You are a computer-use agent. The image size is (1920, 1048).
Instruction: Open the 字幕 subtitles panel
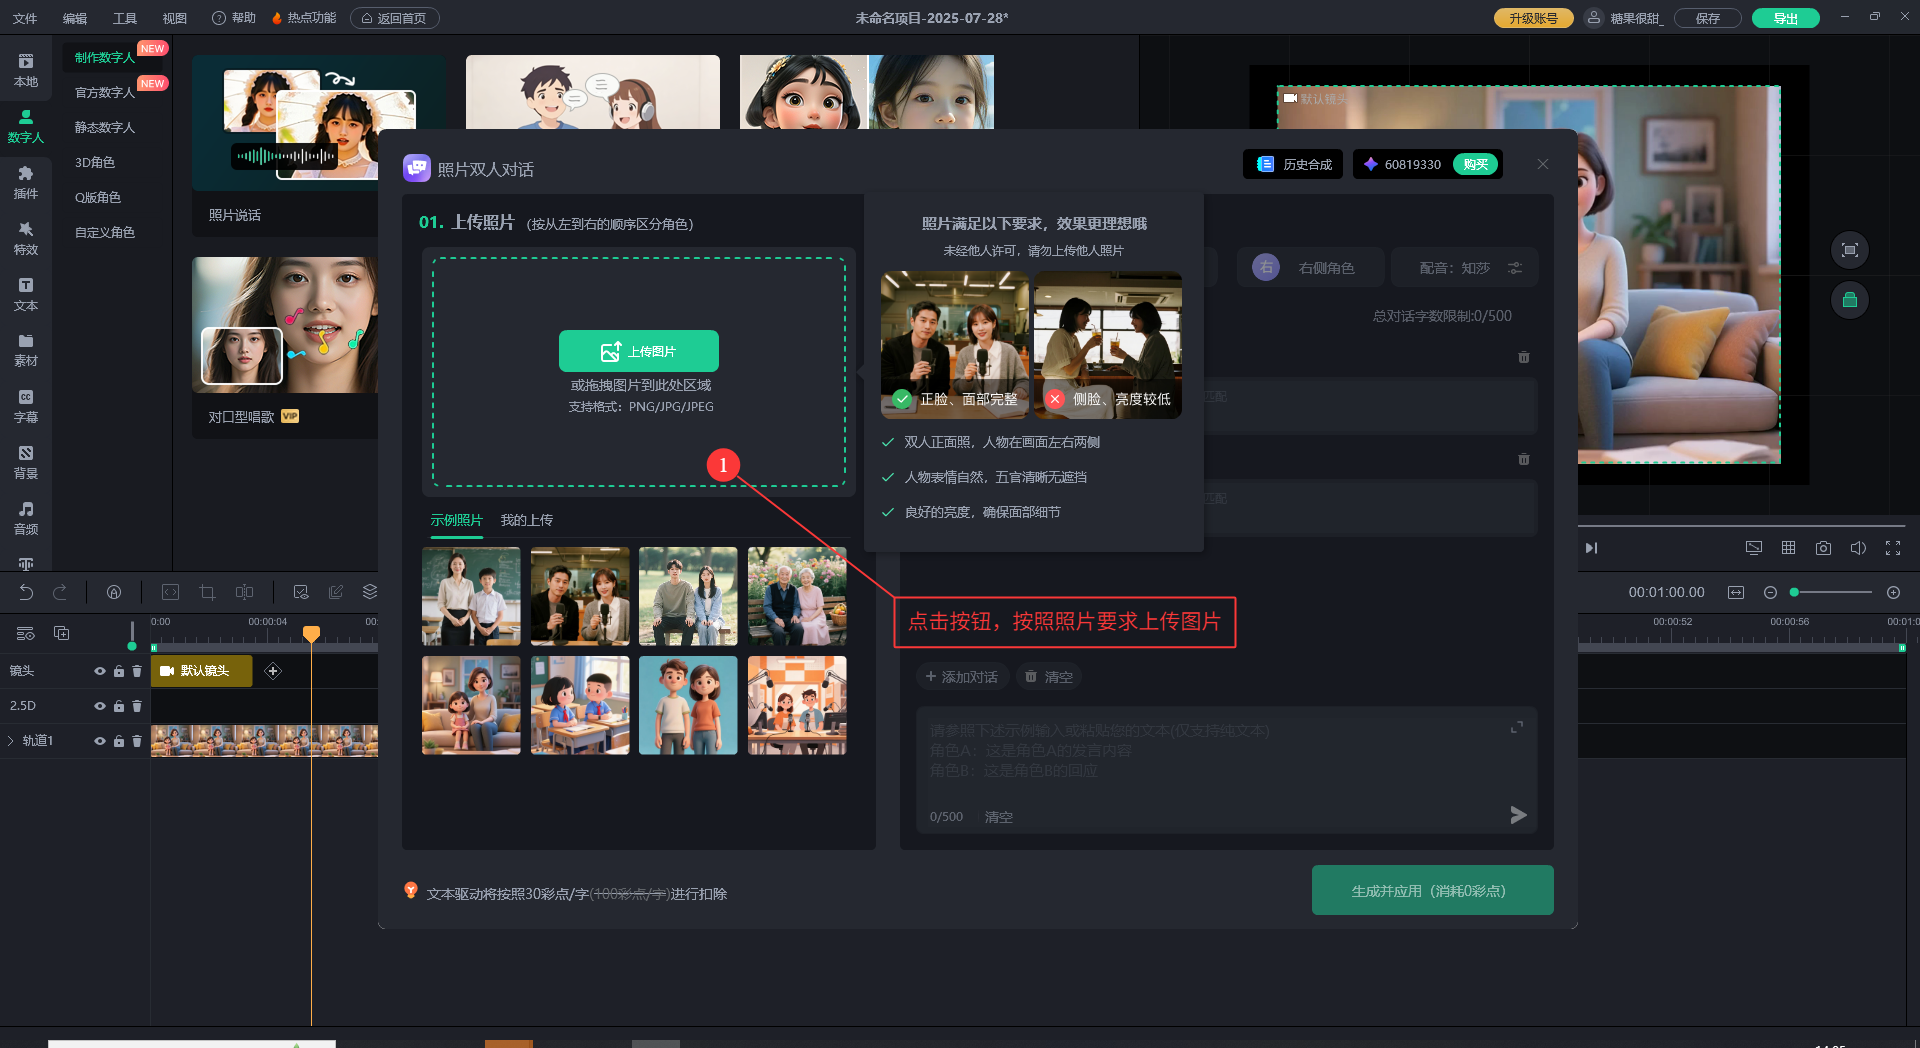[26, 406]
